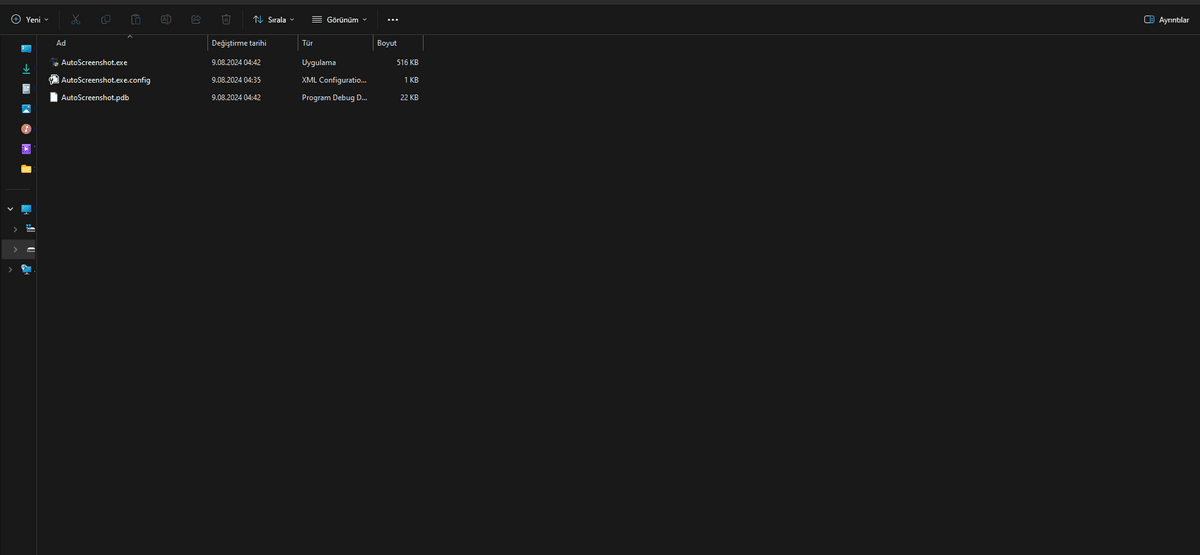Screen dimensions: 1200x555
Task: Open the Görünüm view dropdown
Action: 339,19
